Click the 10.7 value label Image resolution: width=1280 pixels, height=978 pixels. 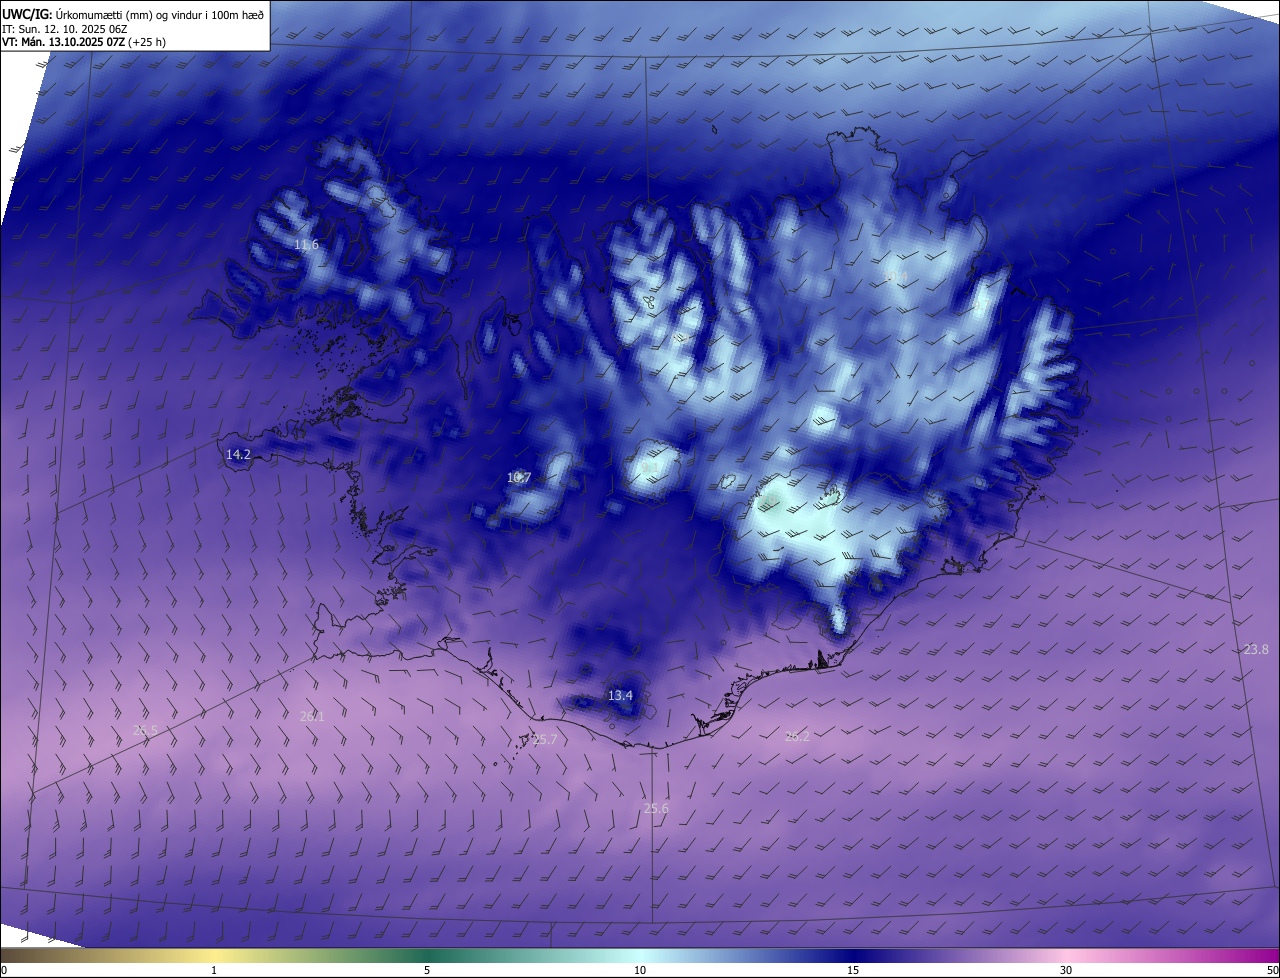point(518,478)
